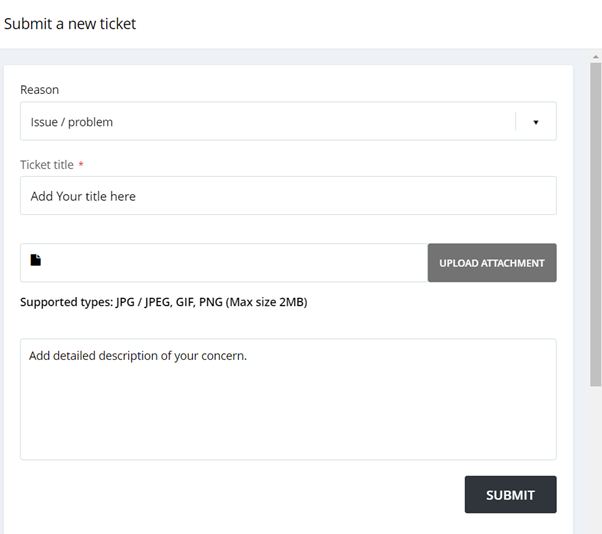Click the Submit a new ticket heading
602x534 pixels.
click(70, 24)
